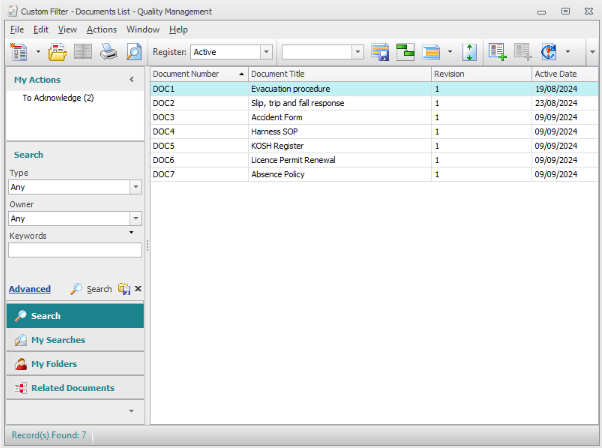Select the Licence Permit Renewal title
The image size is (602, 448).
(293, 160)
